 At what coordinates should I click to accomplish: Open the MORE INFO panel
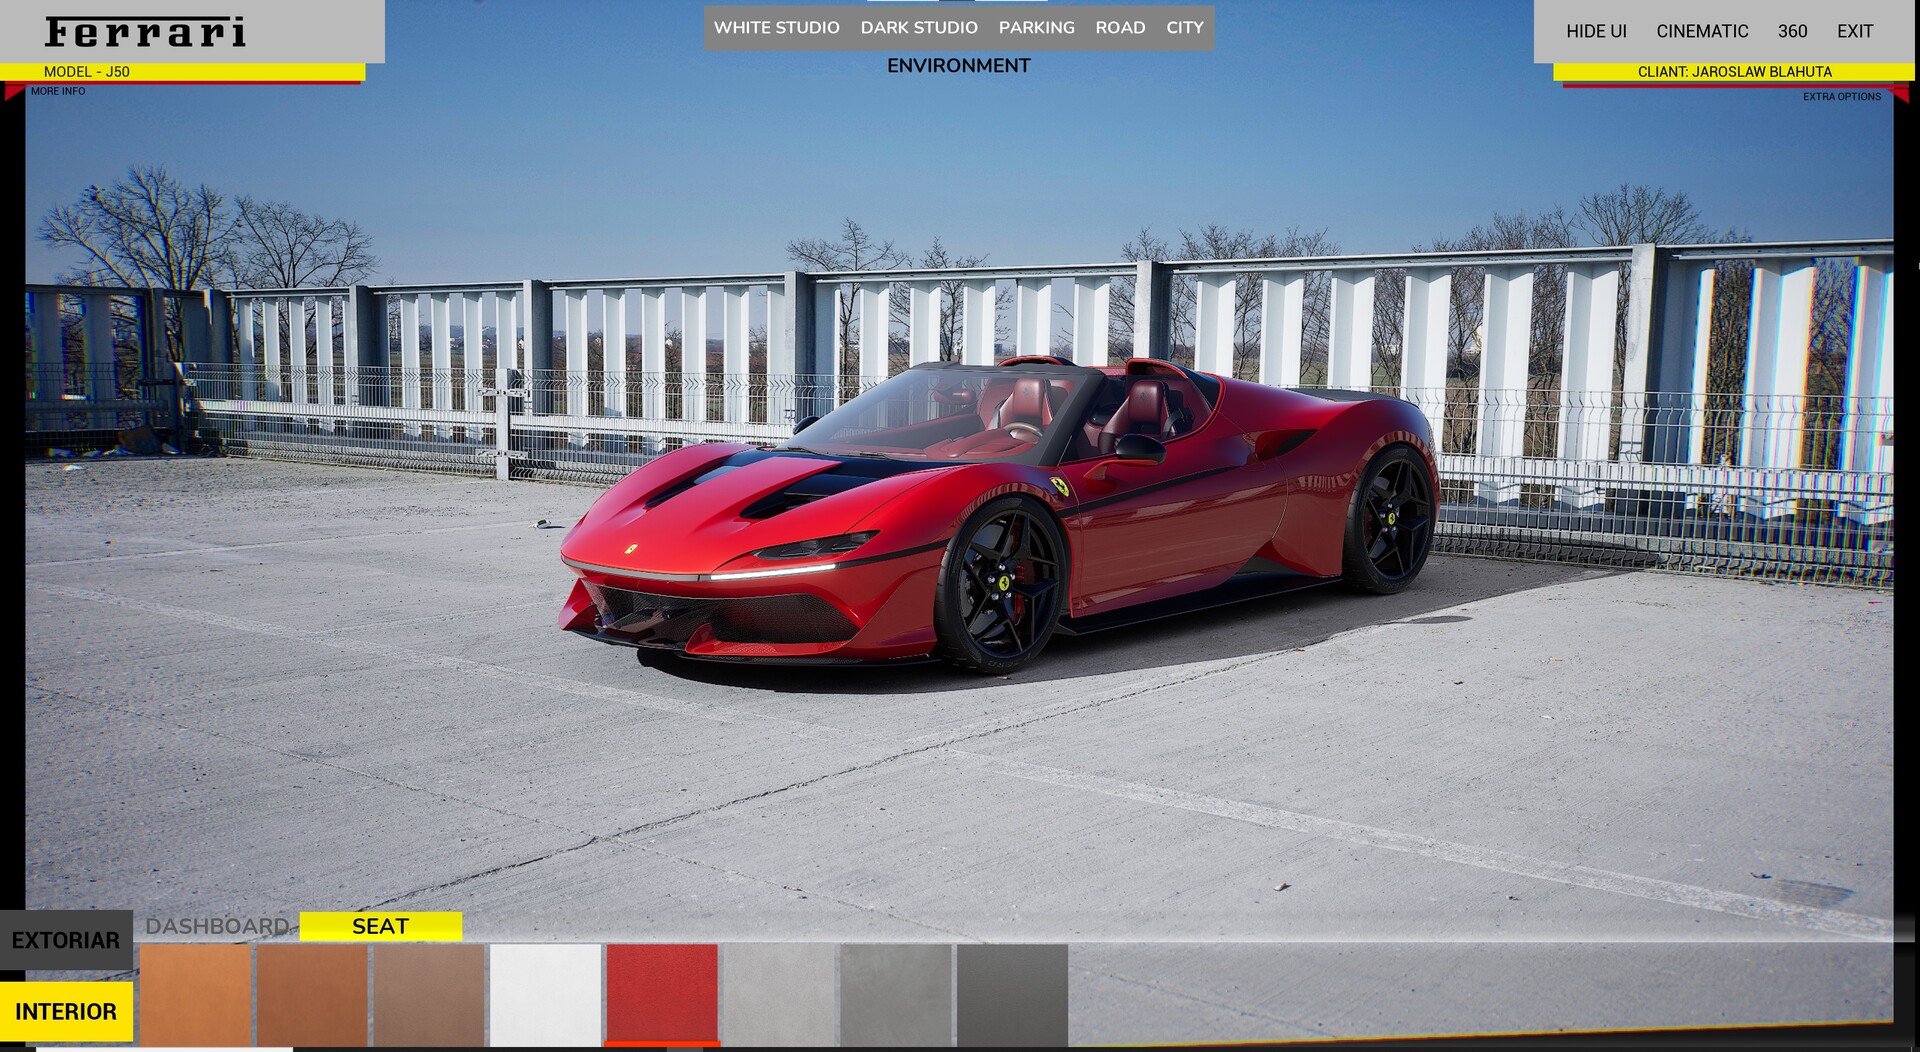point(57,90)
